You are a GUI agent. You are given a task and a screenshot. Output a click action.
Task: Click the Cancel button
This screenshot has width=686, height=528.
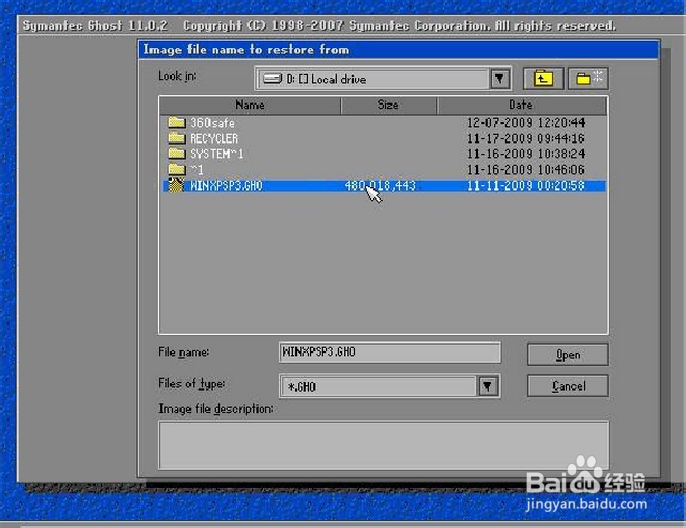point(567,386)
